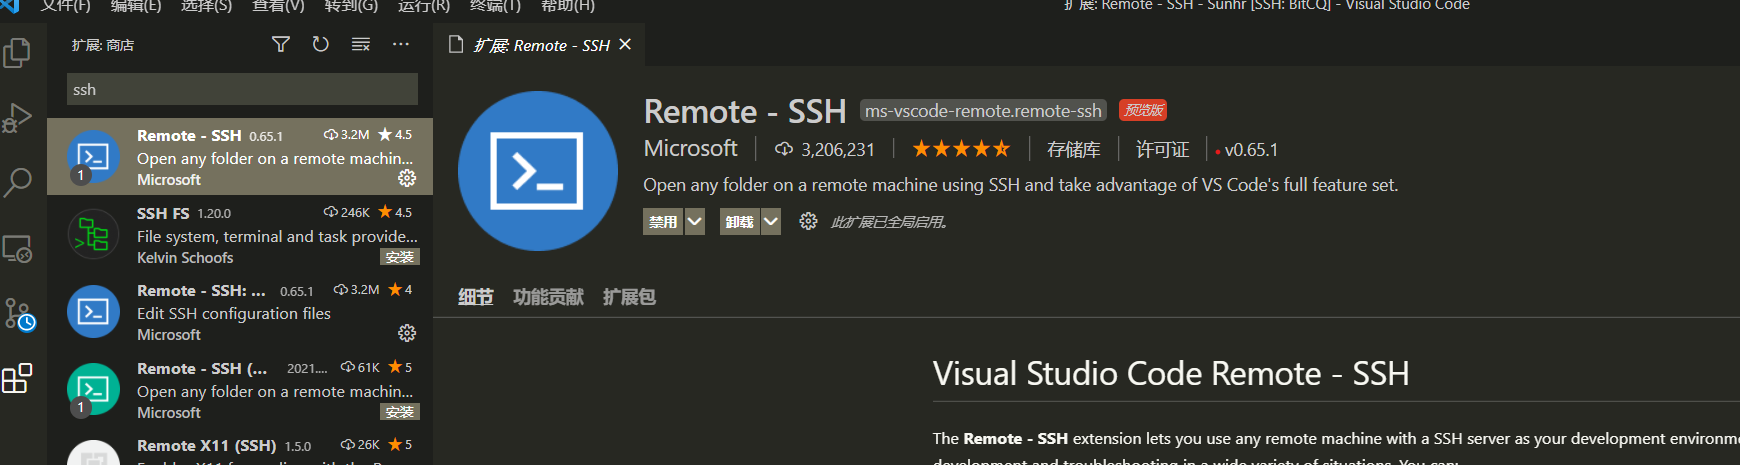Open the 文件(F) menu
The image size is (1740, 465).
tap(66, 6)
